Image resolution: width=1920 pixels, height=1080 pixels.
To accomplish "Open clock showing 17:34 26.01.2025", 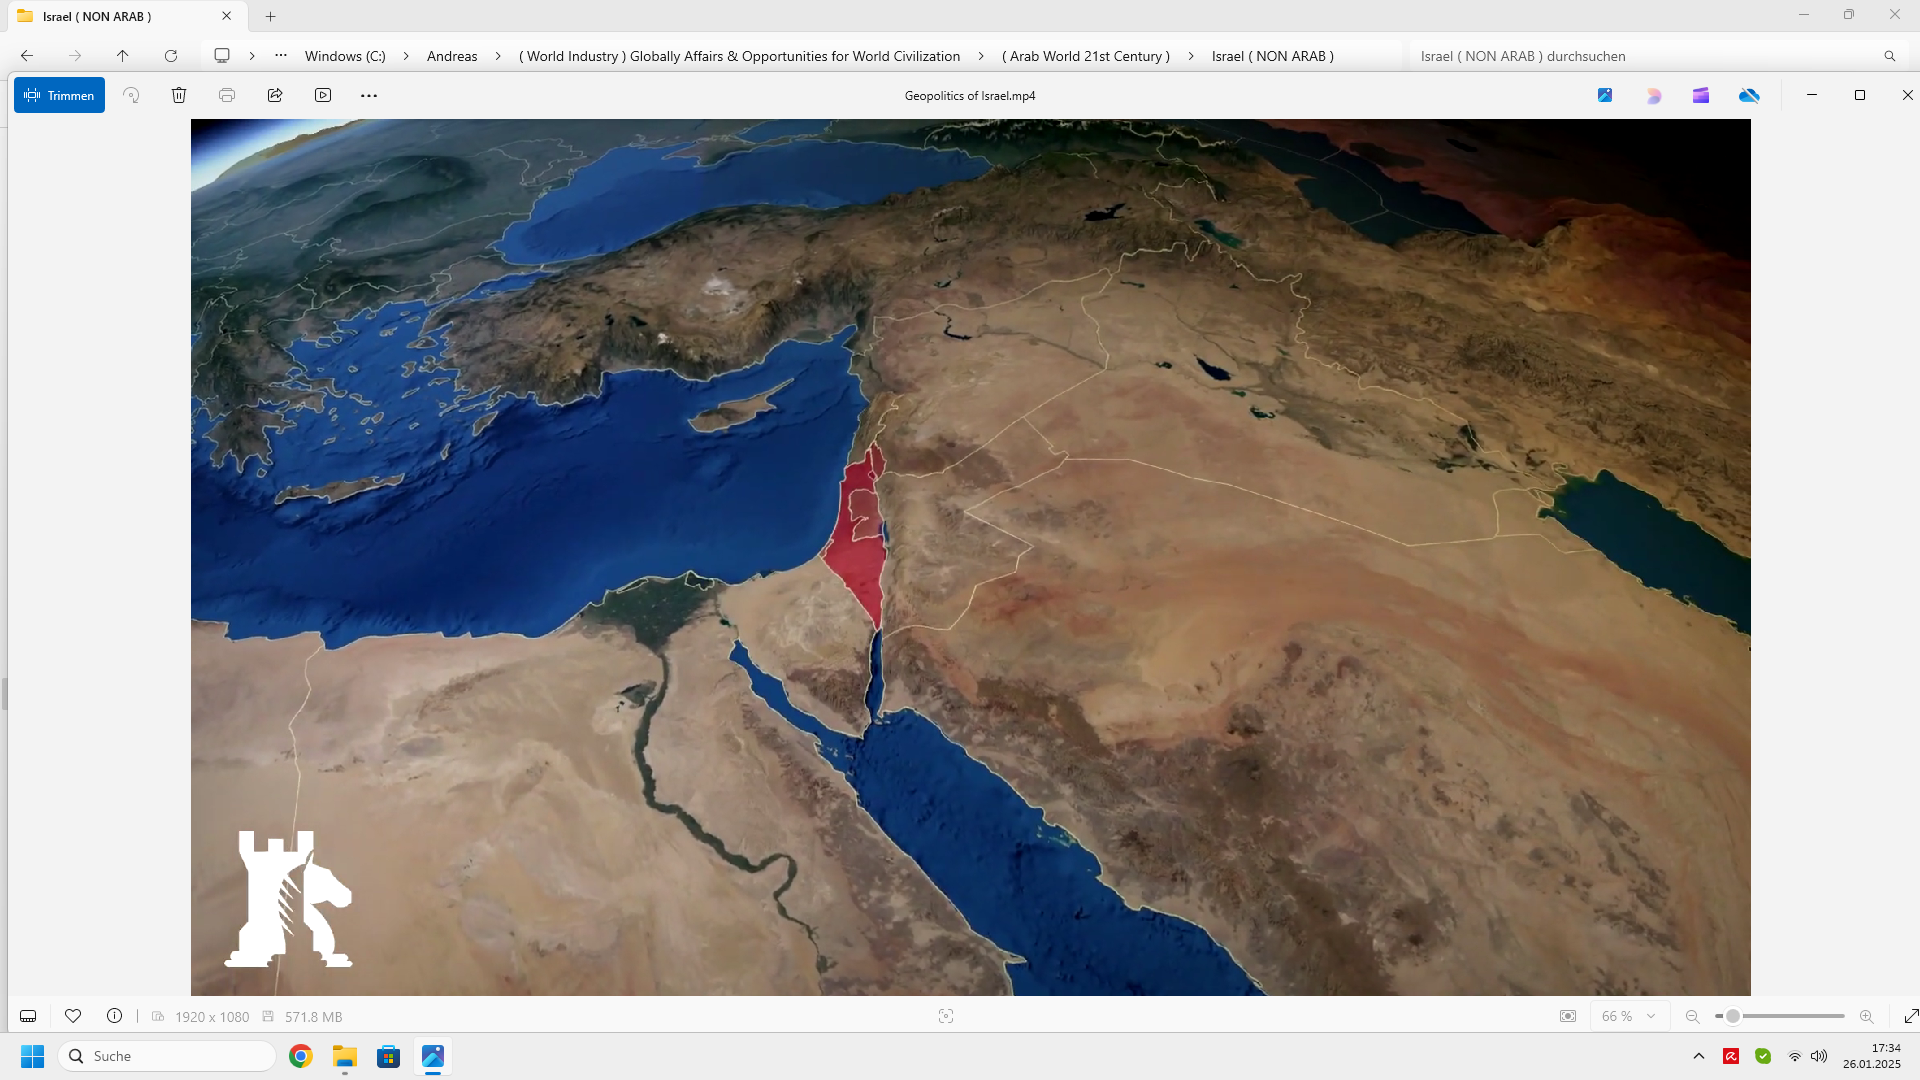I will click(1872, 1056).
